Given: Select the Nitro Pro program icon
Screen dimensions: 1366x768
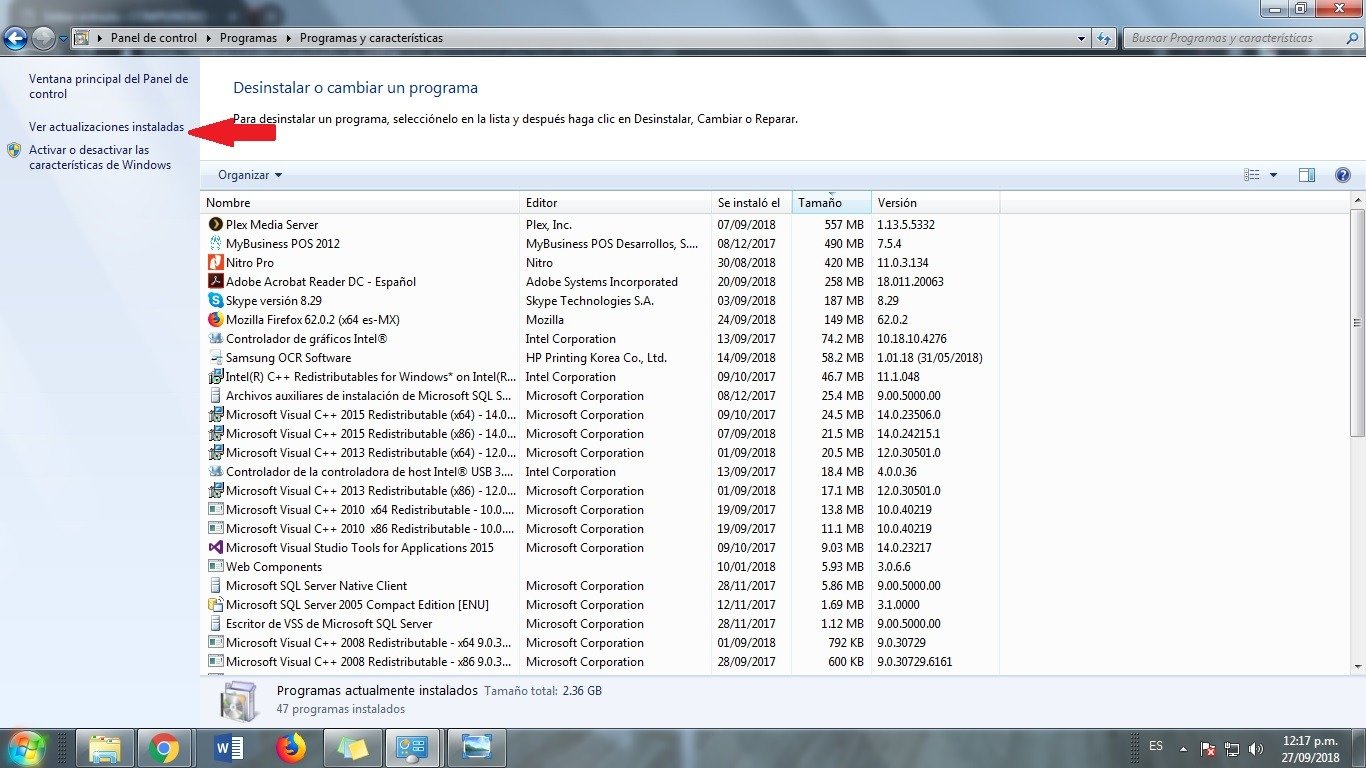Looking at the screenshot, I should (x=216, y=263).
